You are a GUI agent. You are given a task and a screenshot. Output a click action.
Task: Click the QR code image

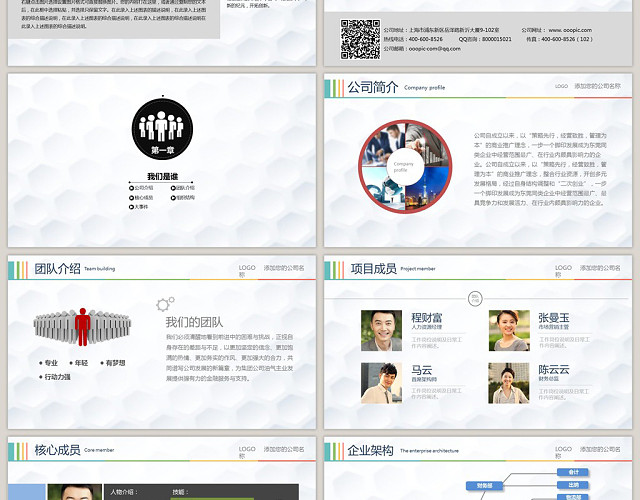(360, 39)
